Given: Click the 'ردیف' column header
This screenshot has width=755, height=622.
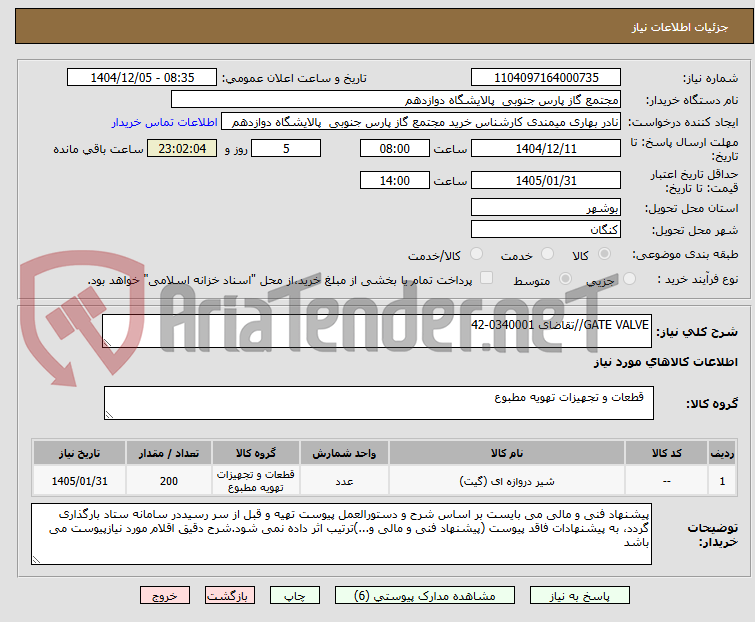Looking at the screenshot, I should pos(722,453).
